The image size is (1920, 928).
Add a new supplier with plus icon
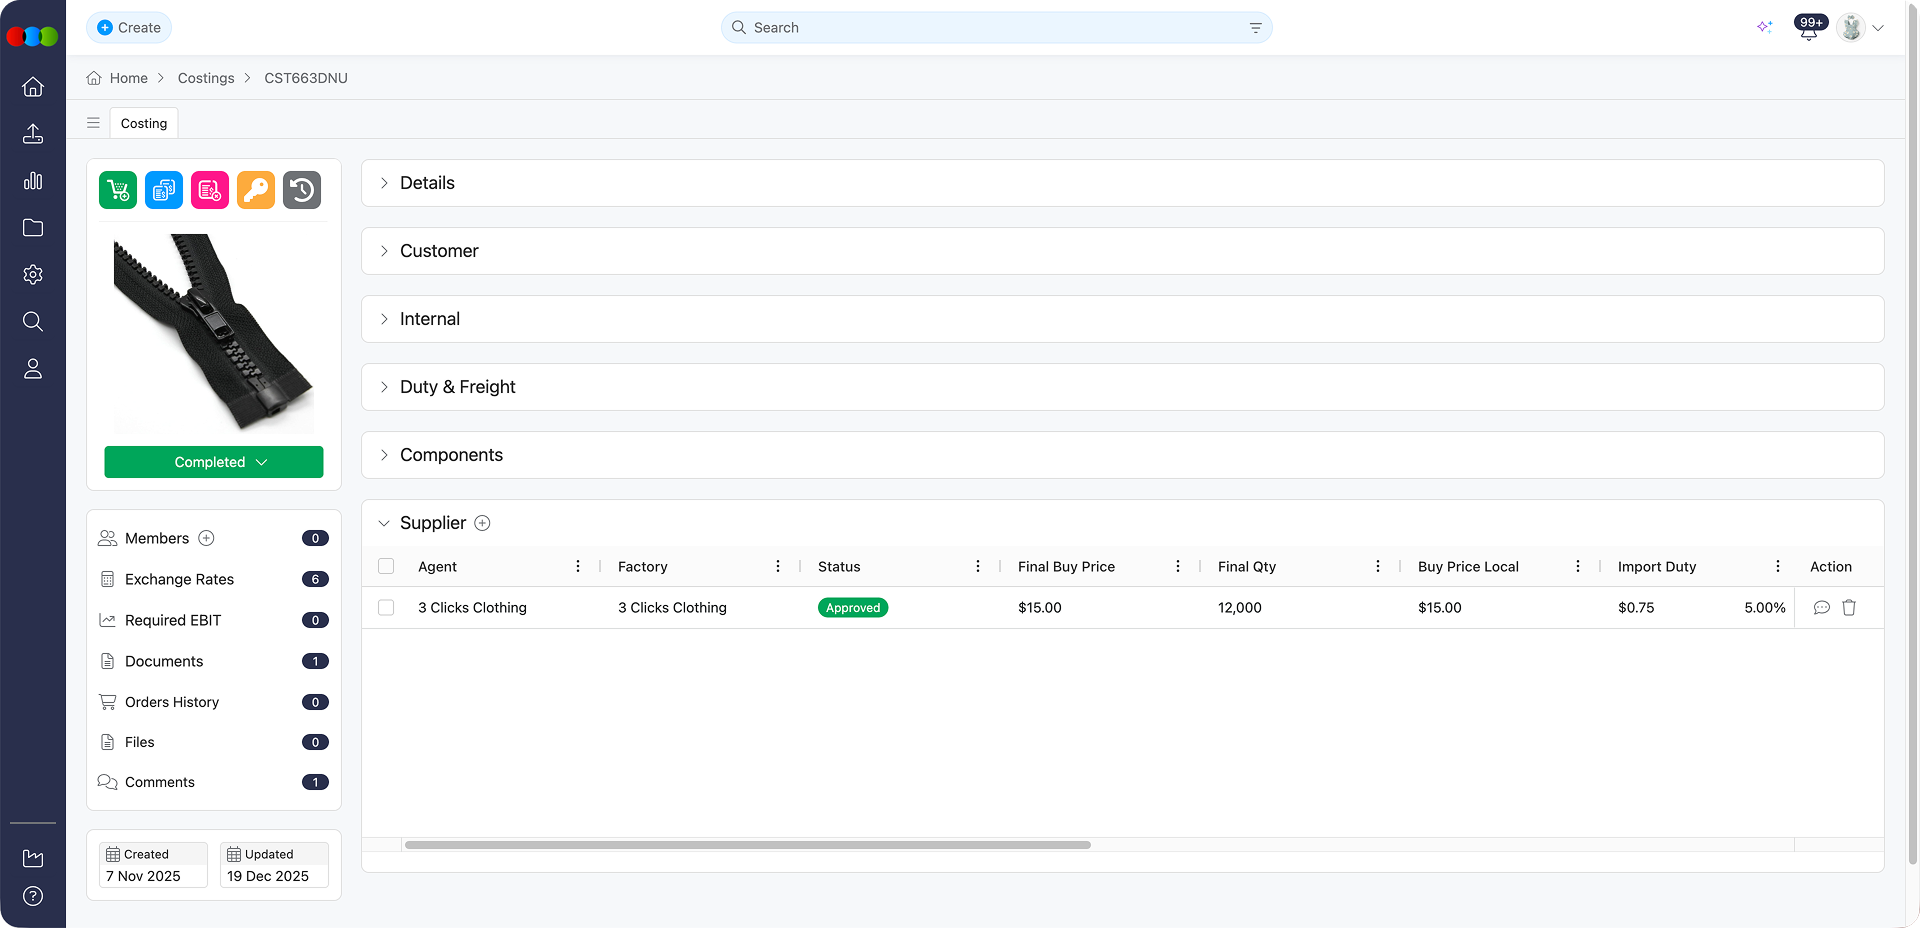coord(482,523)
